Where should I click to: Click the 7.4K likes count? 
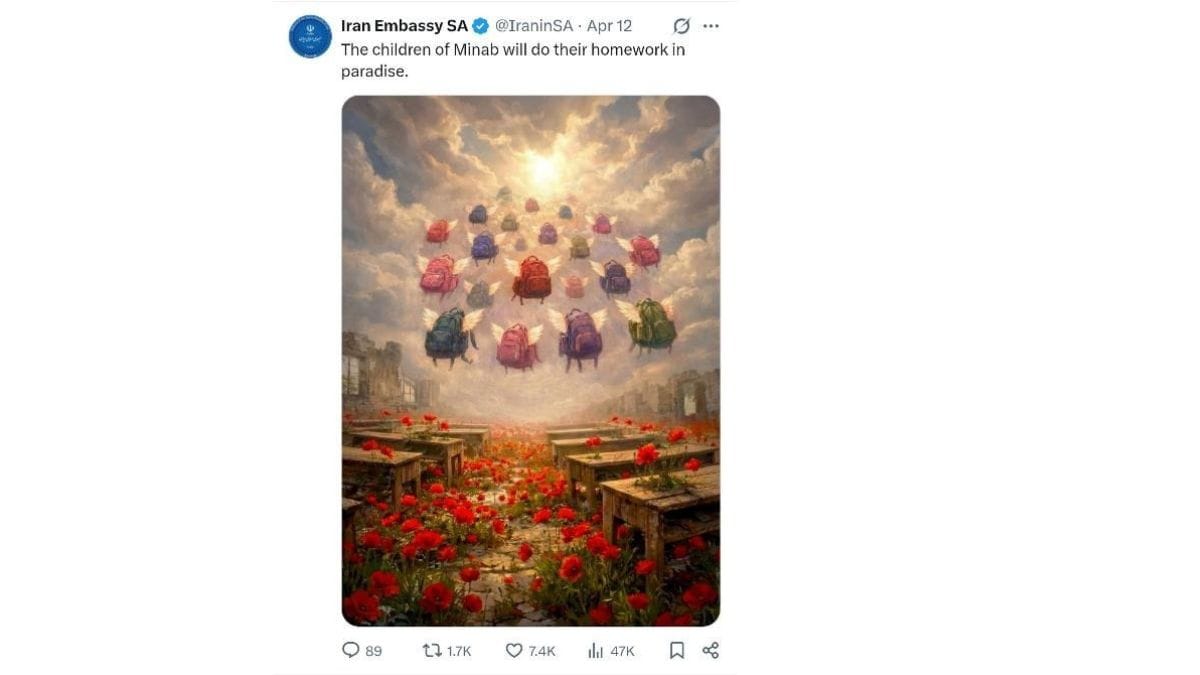point(542,651)
